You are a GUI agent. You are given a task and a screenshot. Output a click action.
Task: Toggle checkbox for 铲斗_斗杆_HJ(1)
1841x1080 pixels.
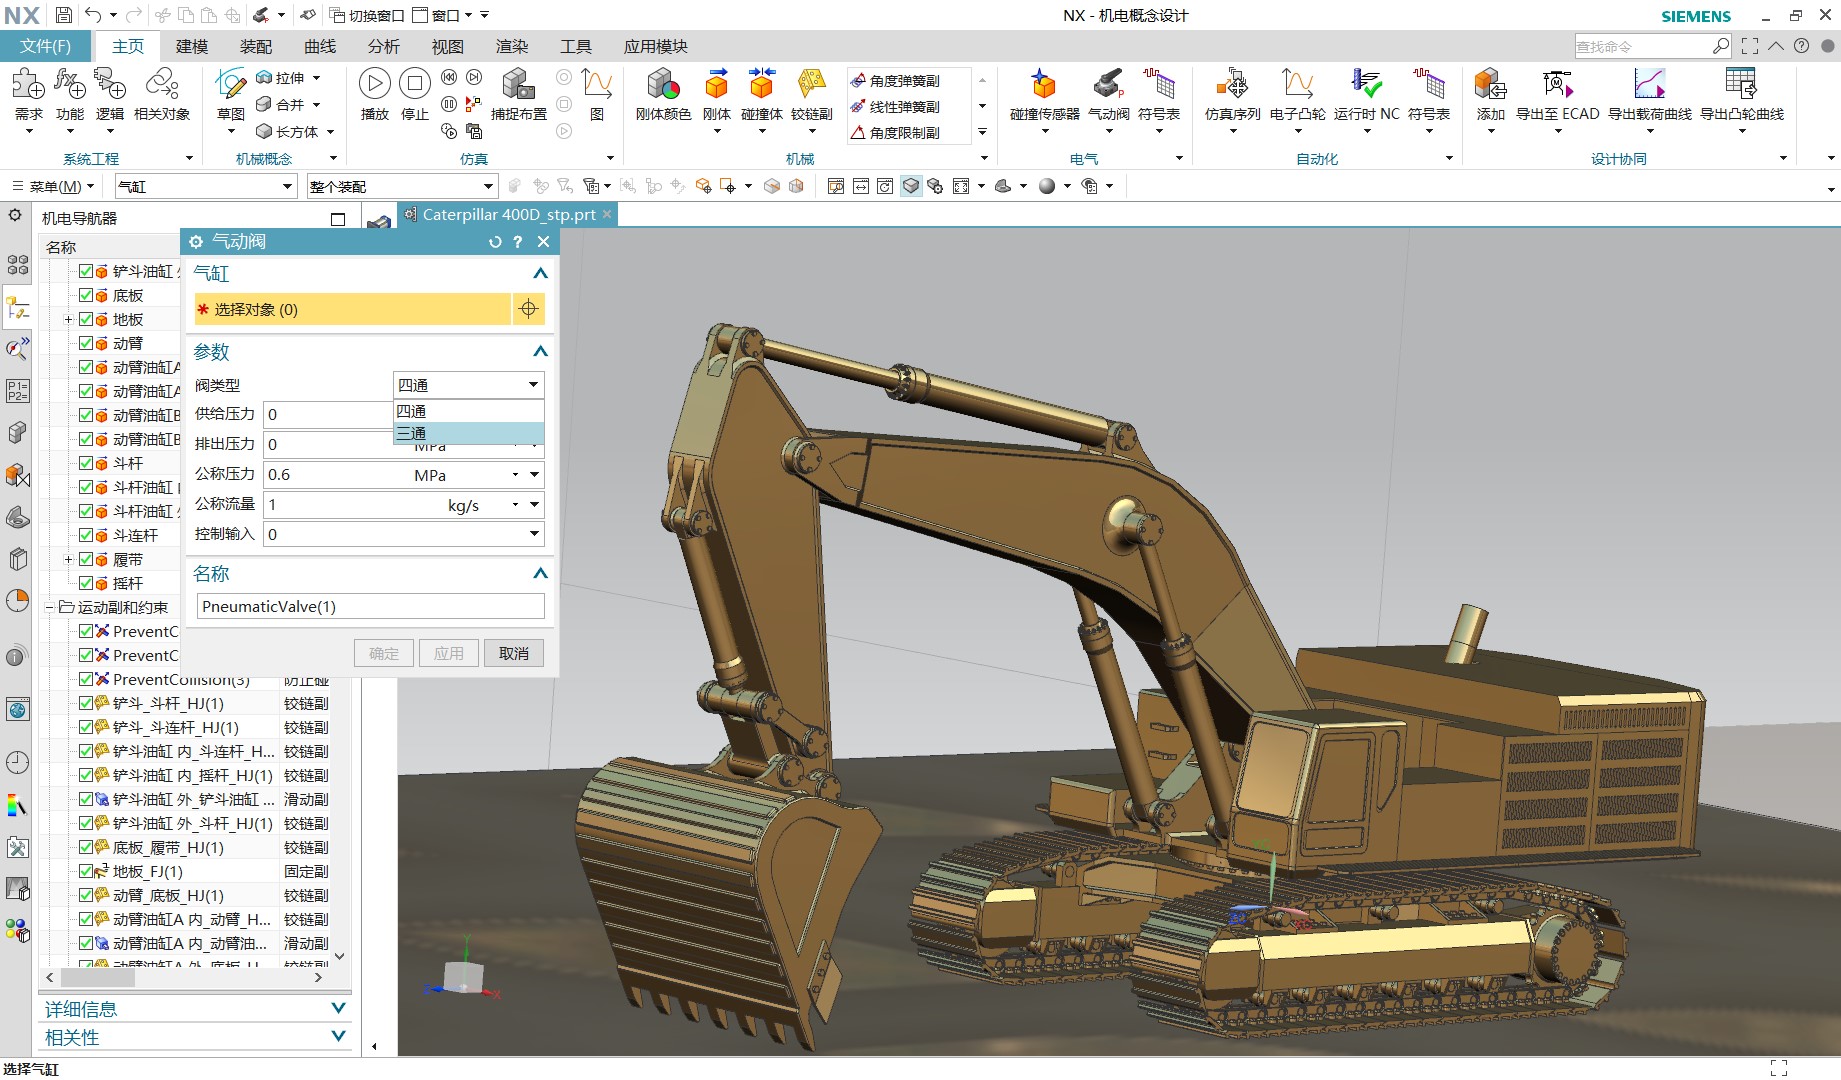pos(86,703)
